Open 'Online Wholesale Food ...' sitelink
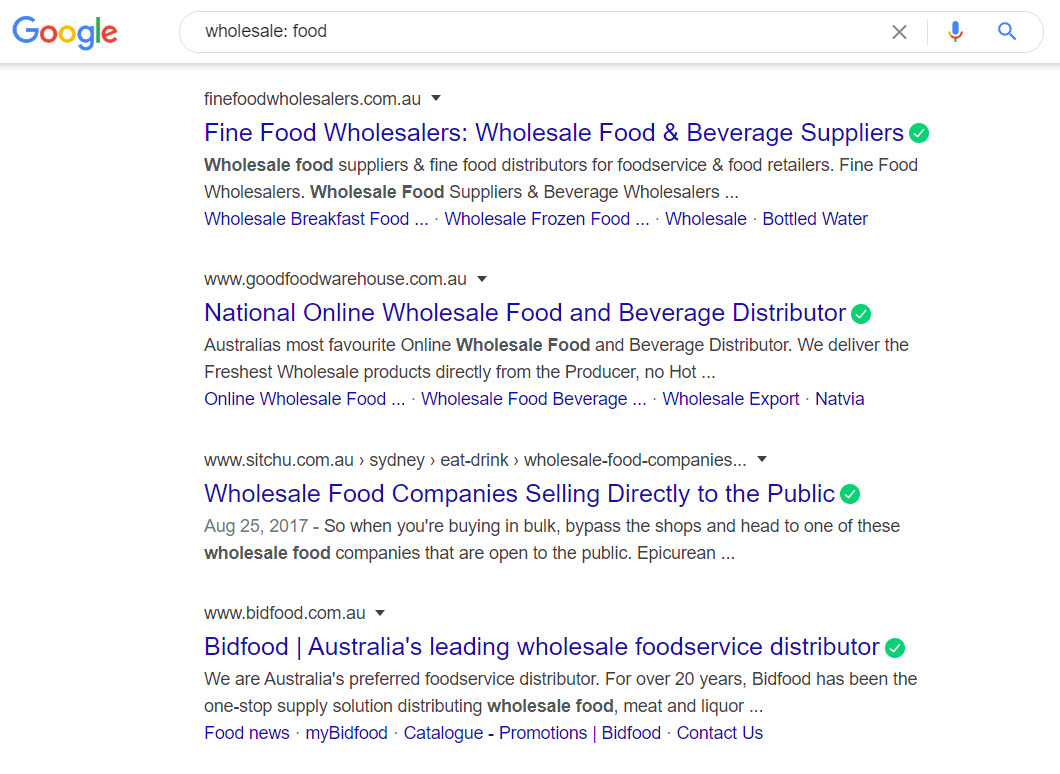This screenshot has width=1060, height=774. pyautogui.click(x=304, y=399)
